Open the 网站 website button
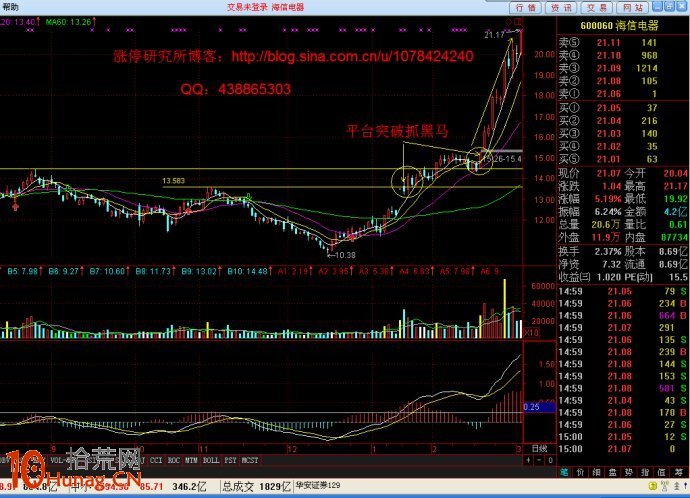Screen dimensions: 690x498 (x=633, y=7)
